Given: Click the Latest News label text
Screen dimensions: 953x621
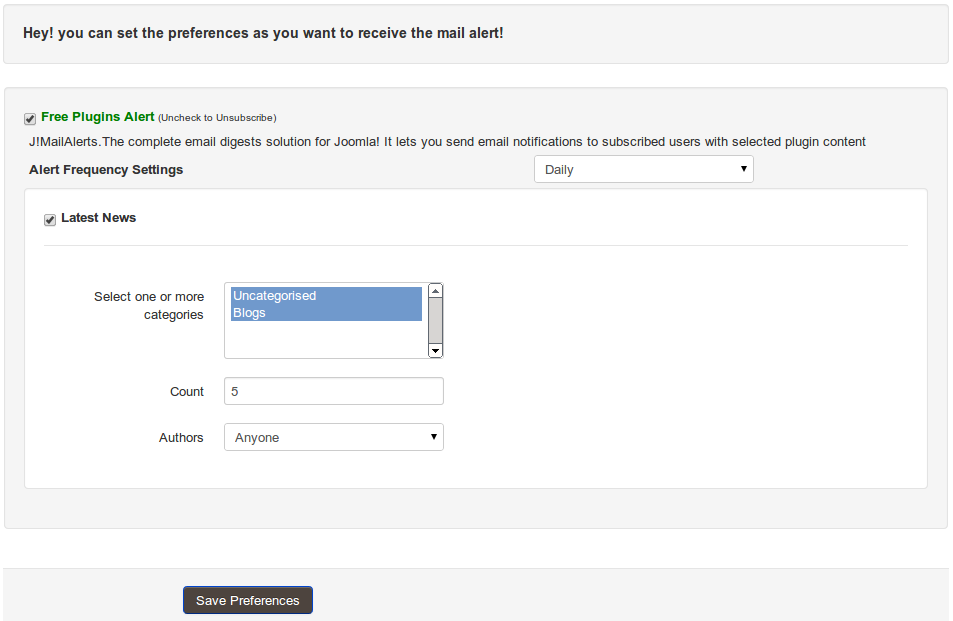Looking at the screenshot, I should point(98,217).
